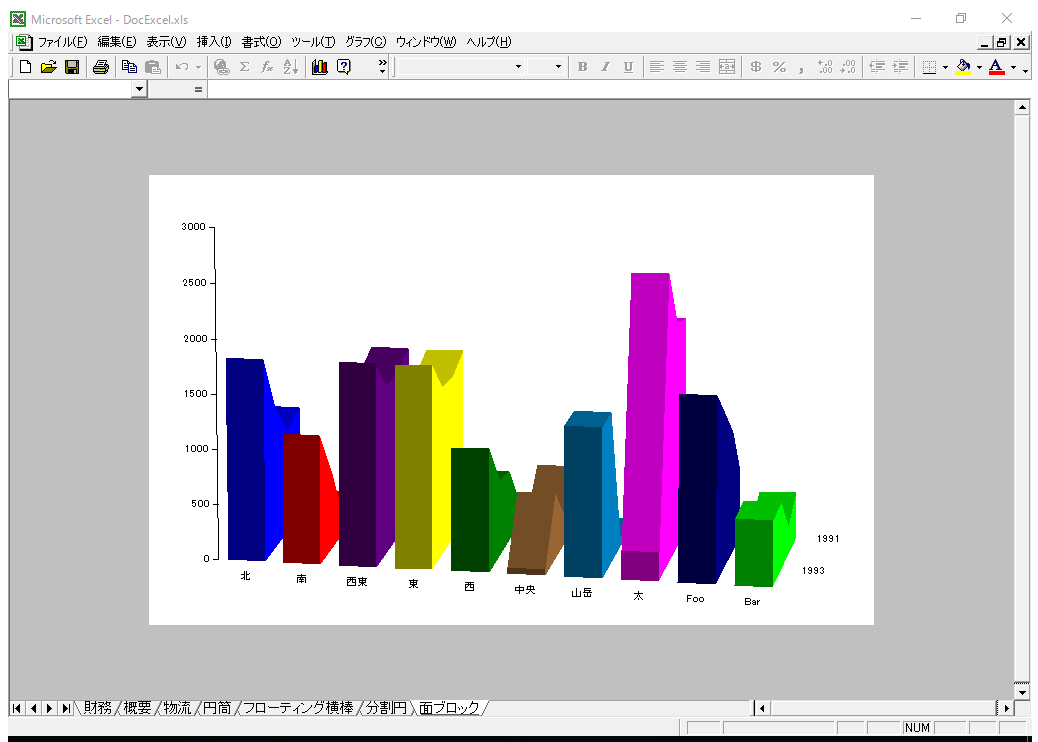Save the workbook with the floppy icon
Image resolution: width=1038 pixels, height=742 pixels.
click(x=72, y=67)
